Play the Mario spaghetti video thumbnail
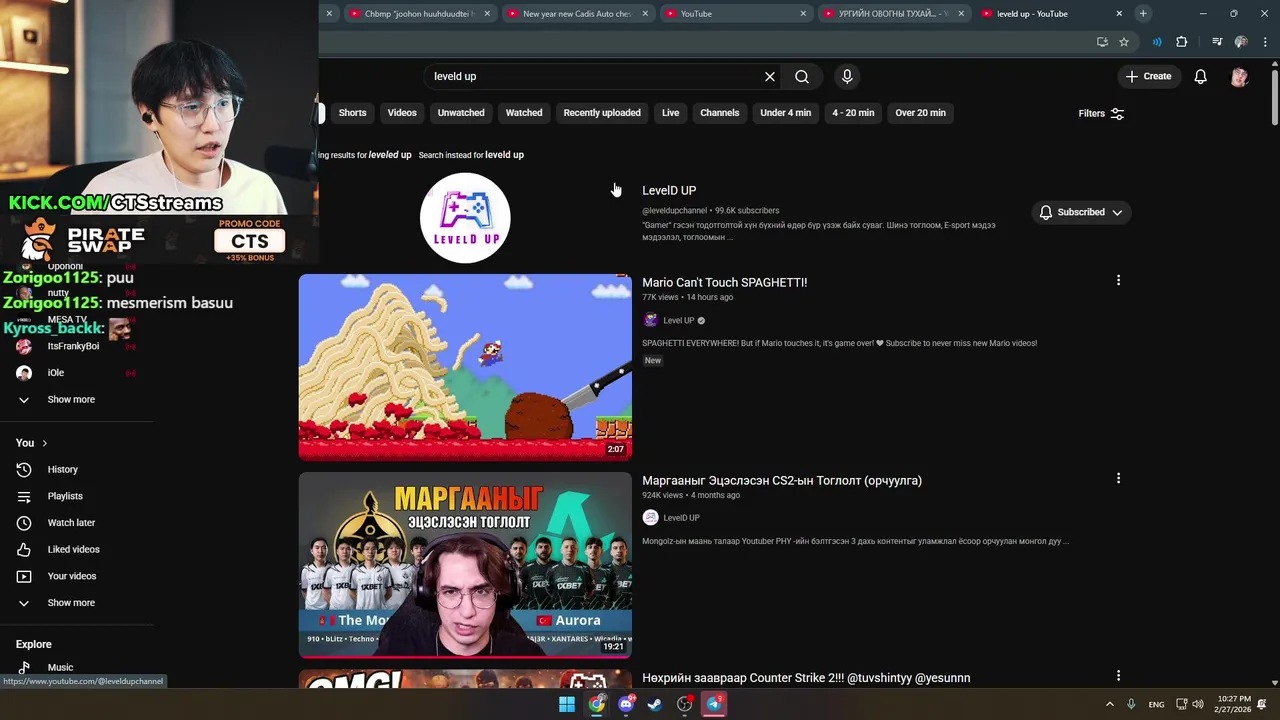This screenshot has height=720, width=1280. [465, 366]
